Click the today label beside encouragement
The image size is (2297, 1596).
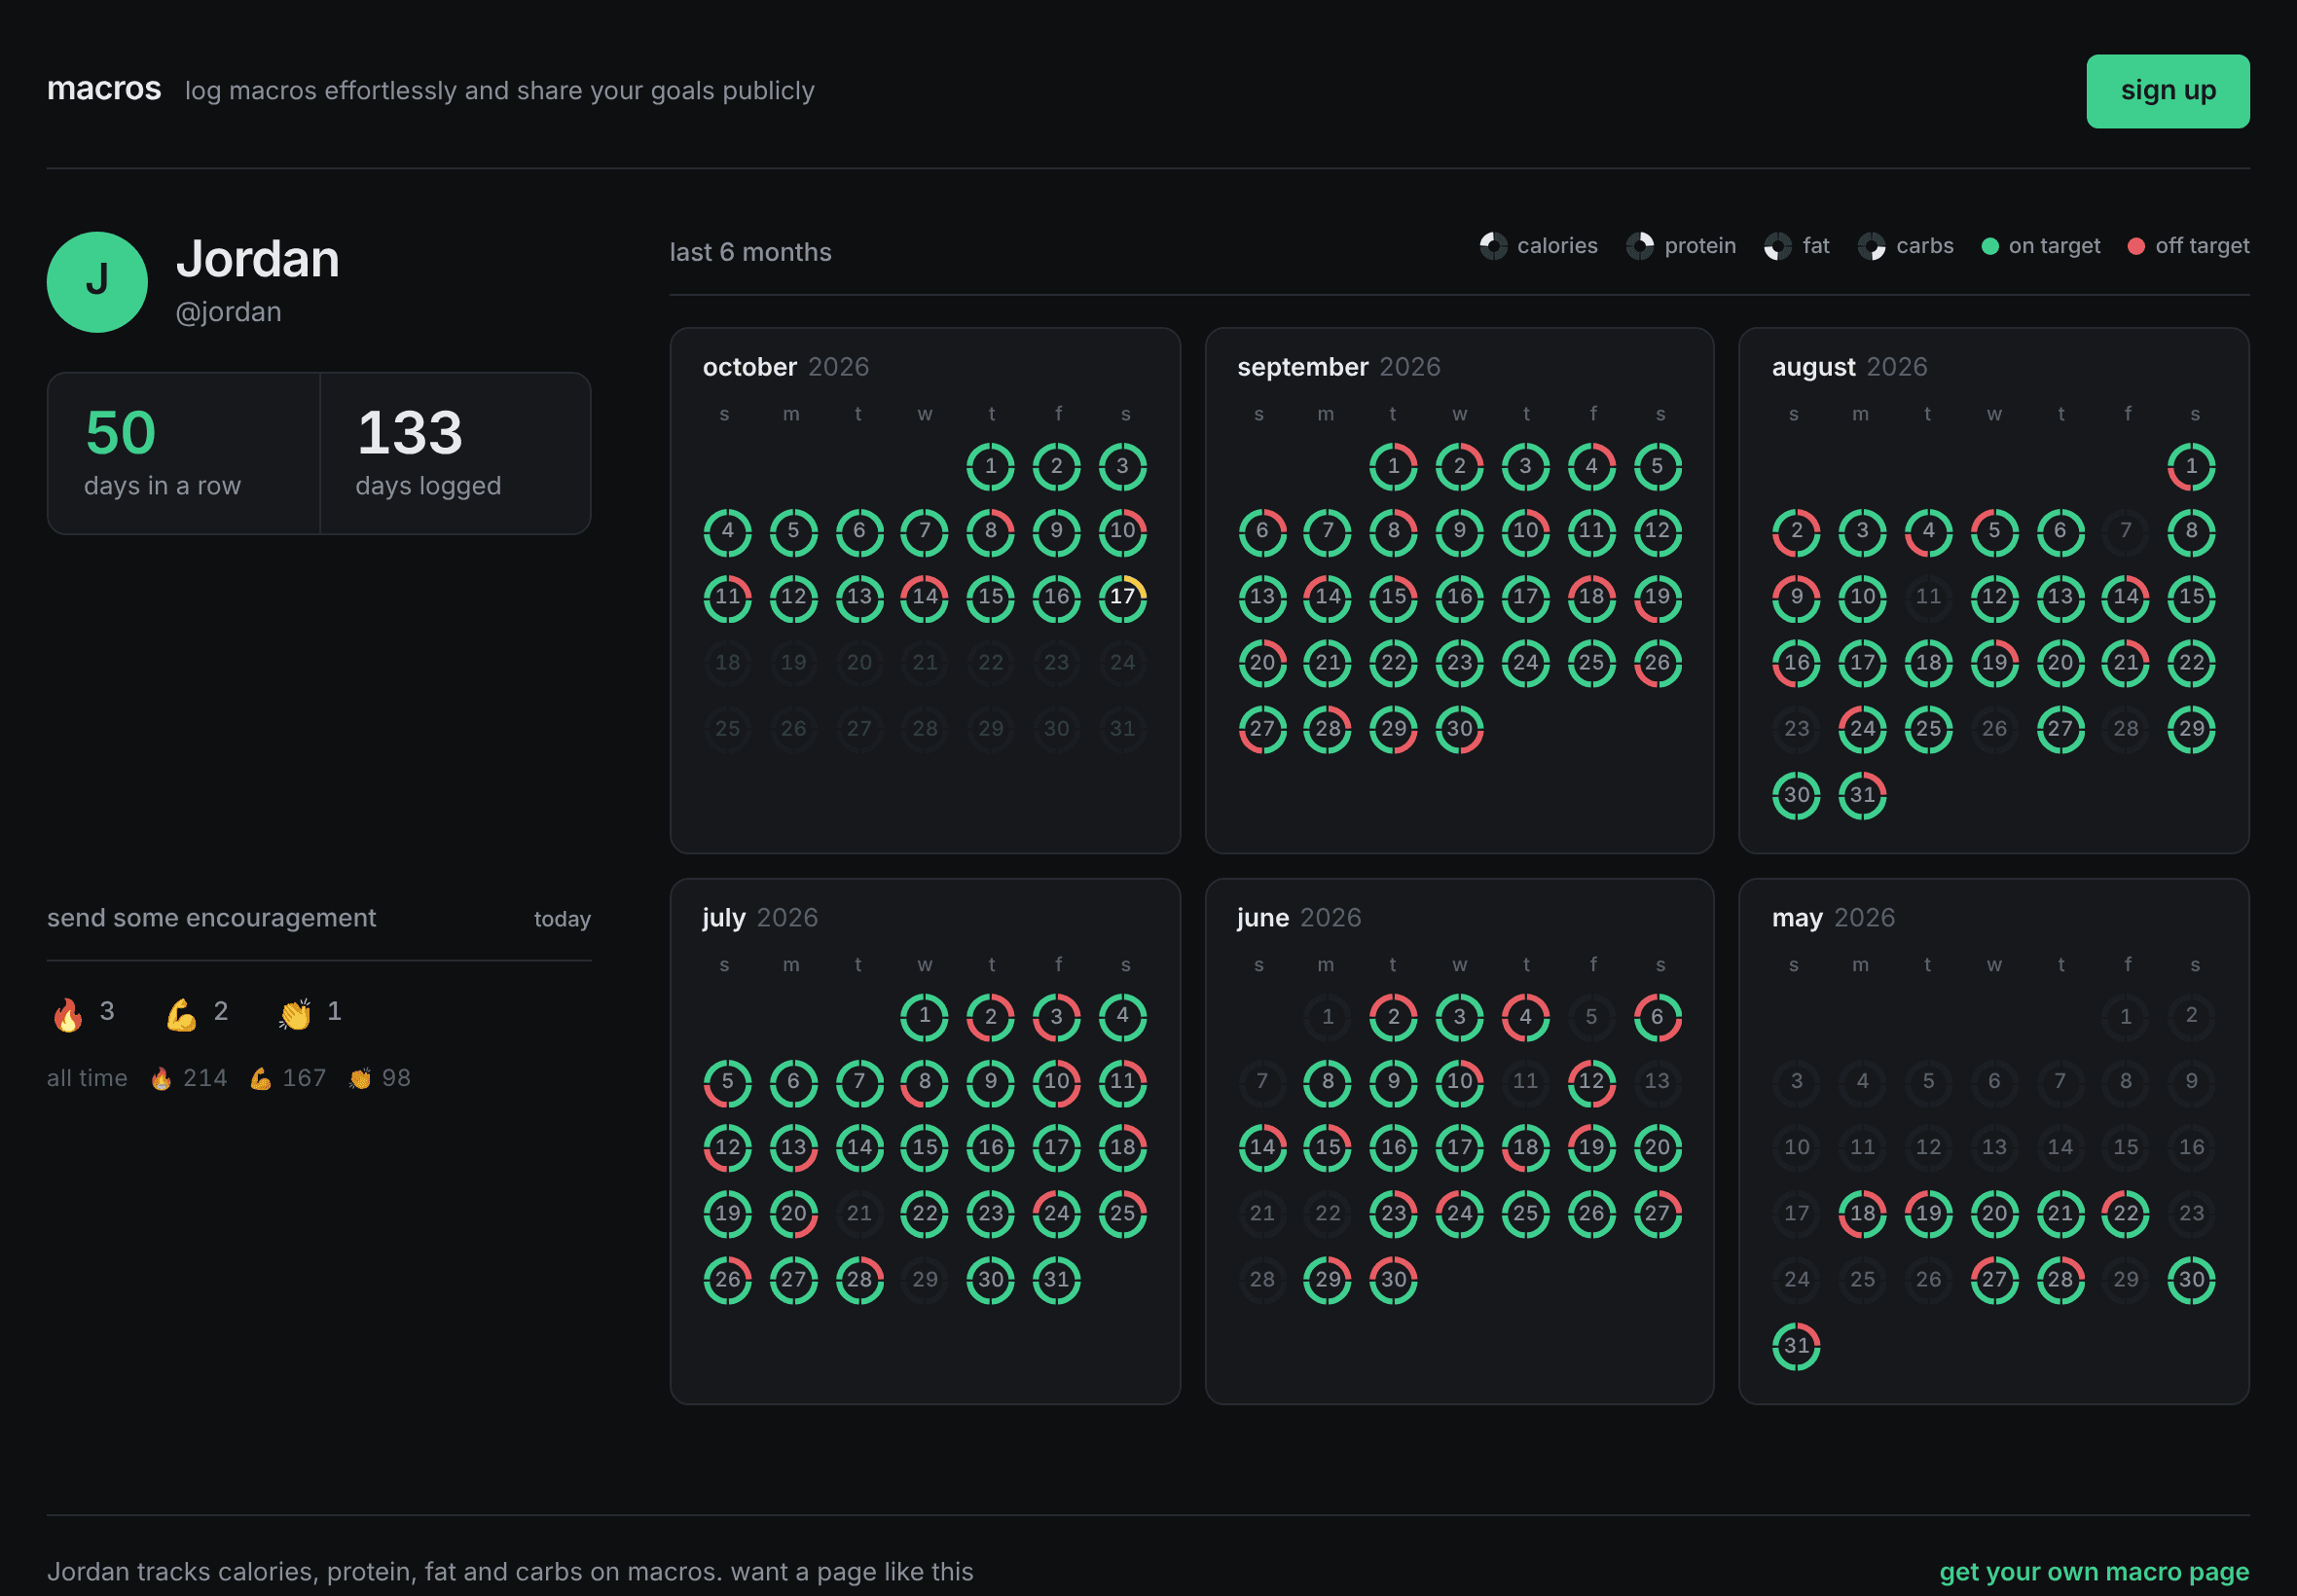pos(561,919)
